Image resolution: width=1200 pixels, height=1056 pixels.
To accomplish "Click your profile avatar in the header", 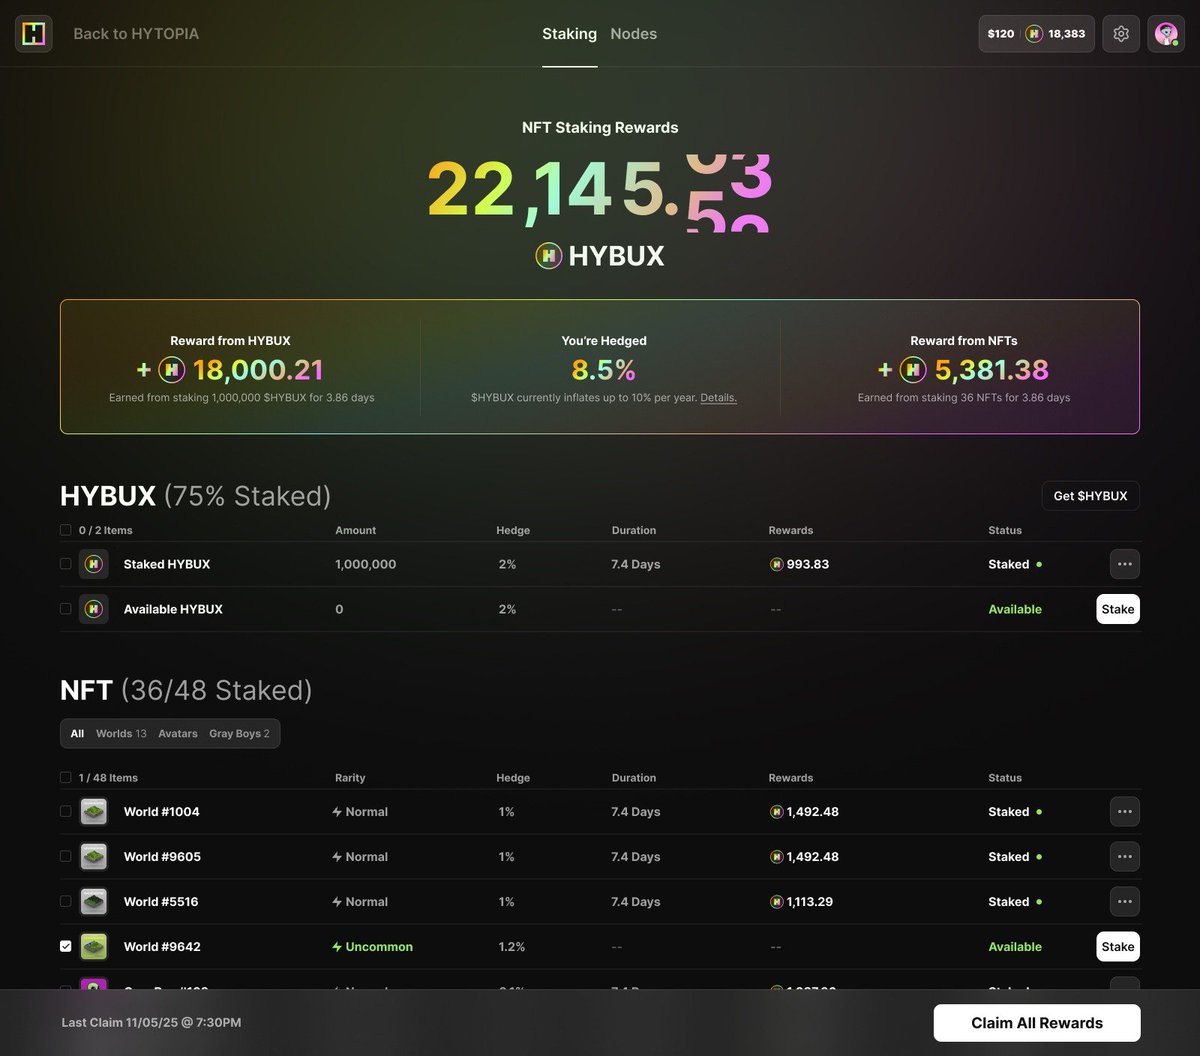I will [1166, 33].
